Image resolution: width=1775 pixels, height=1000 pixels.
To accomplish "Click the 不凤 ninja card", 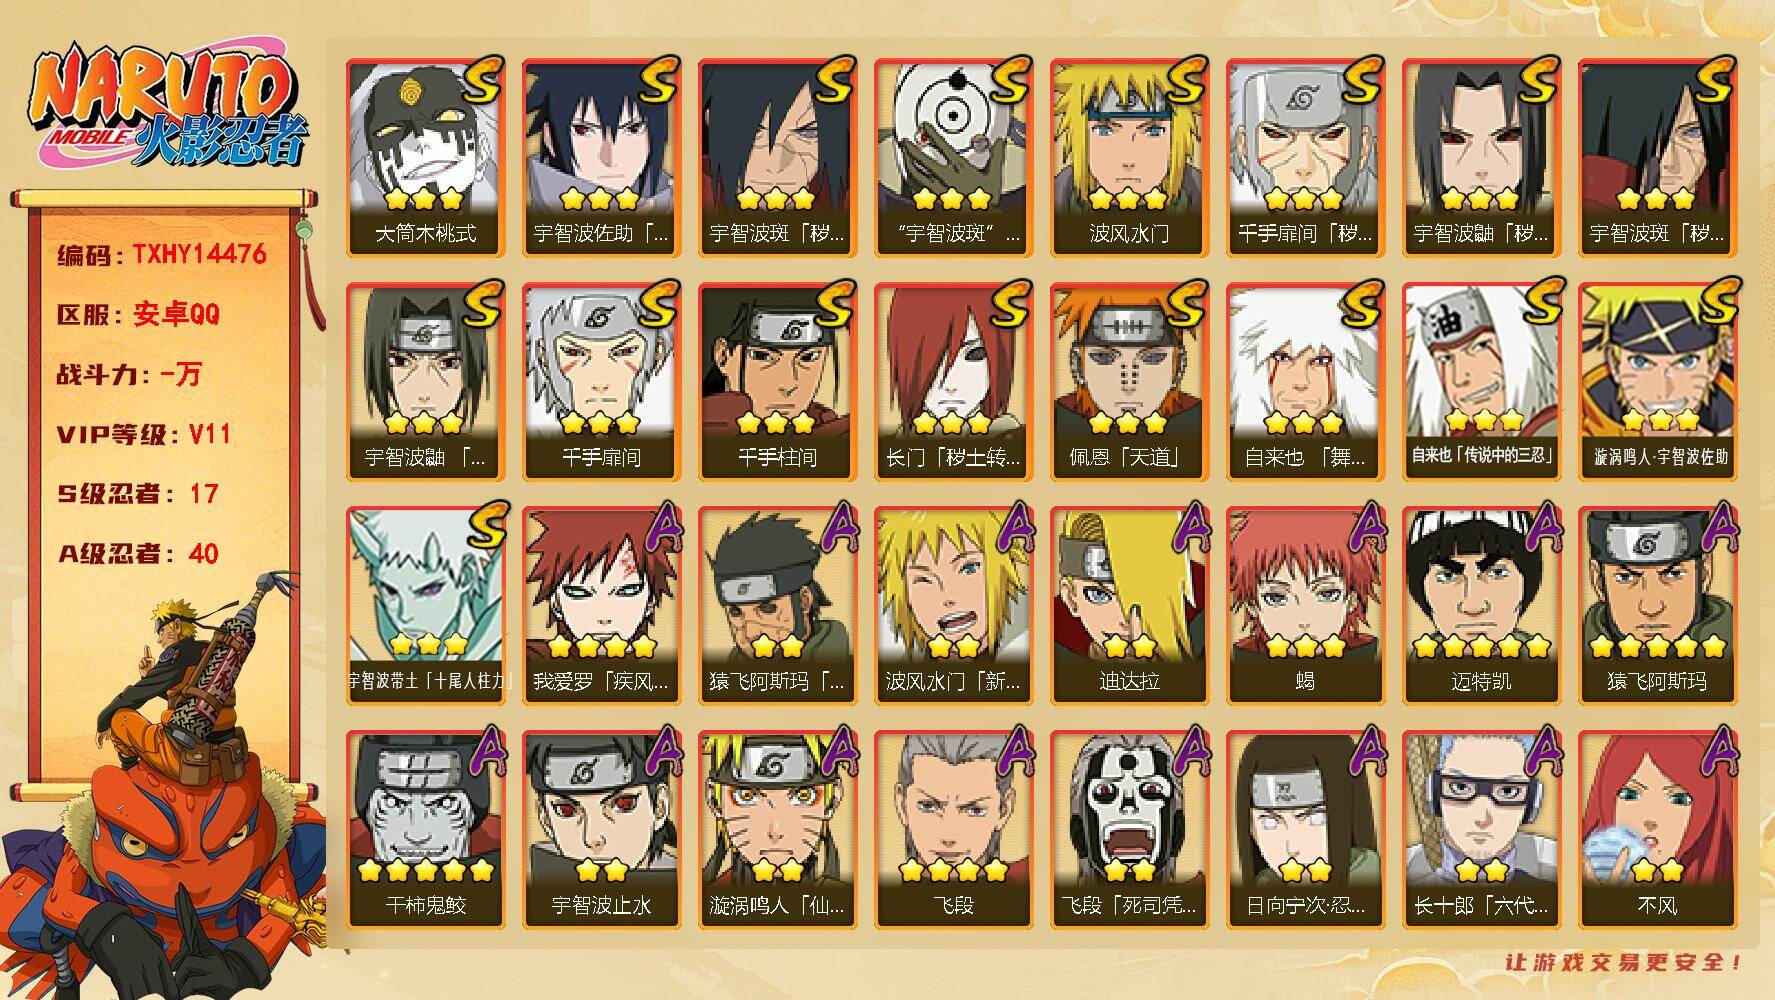I will click(x=1657, y=829).
